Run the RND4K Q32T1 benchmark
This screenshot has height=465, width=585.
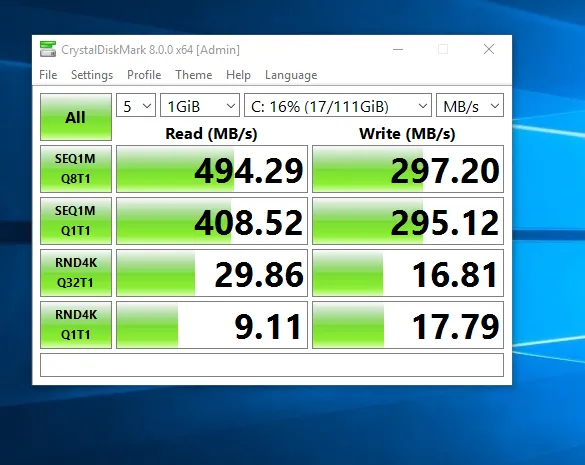tap(76, 273)
